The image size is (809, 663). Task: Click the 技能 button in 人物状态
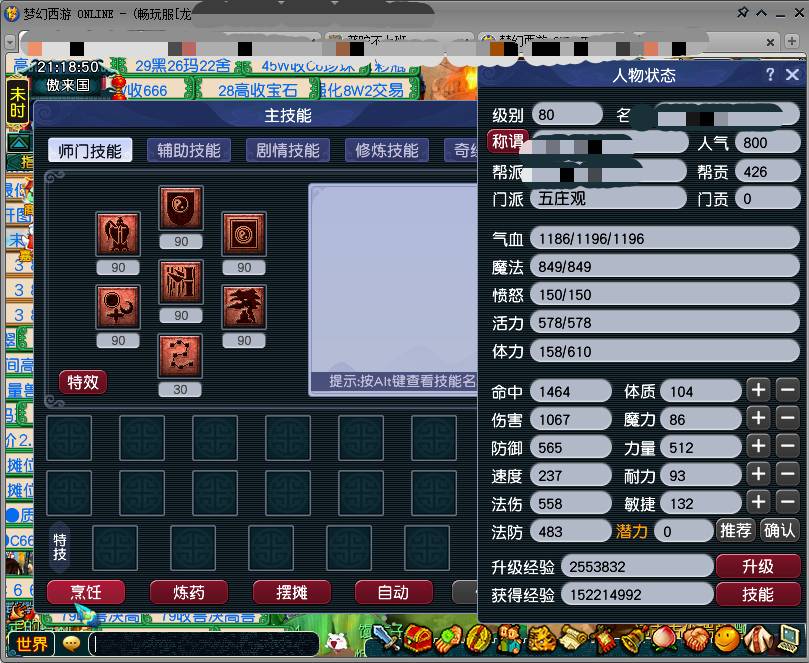click(758, 594)
